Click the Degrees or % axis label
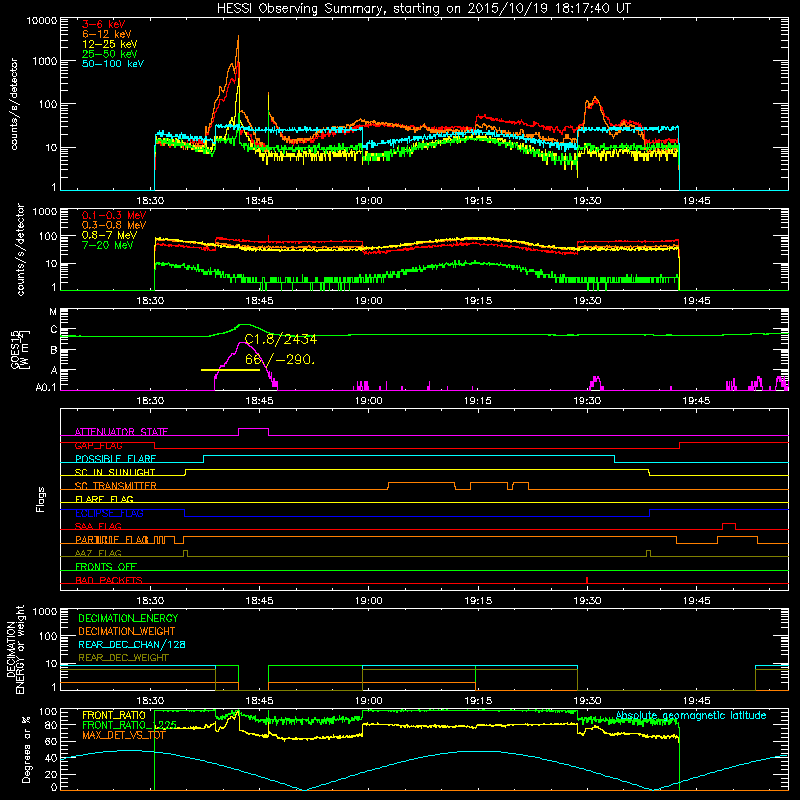The width and height of the screenshot is (800, 800). pos(26,749)
